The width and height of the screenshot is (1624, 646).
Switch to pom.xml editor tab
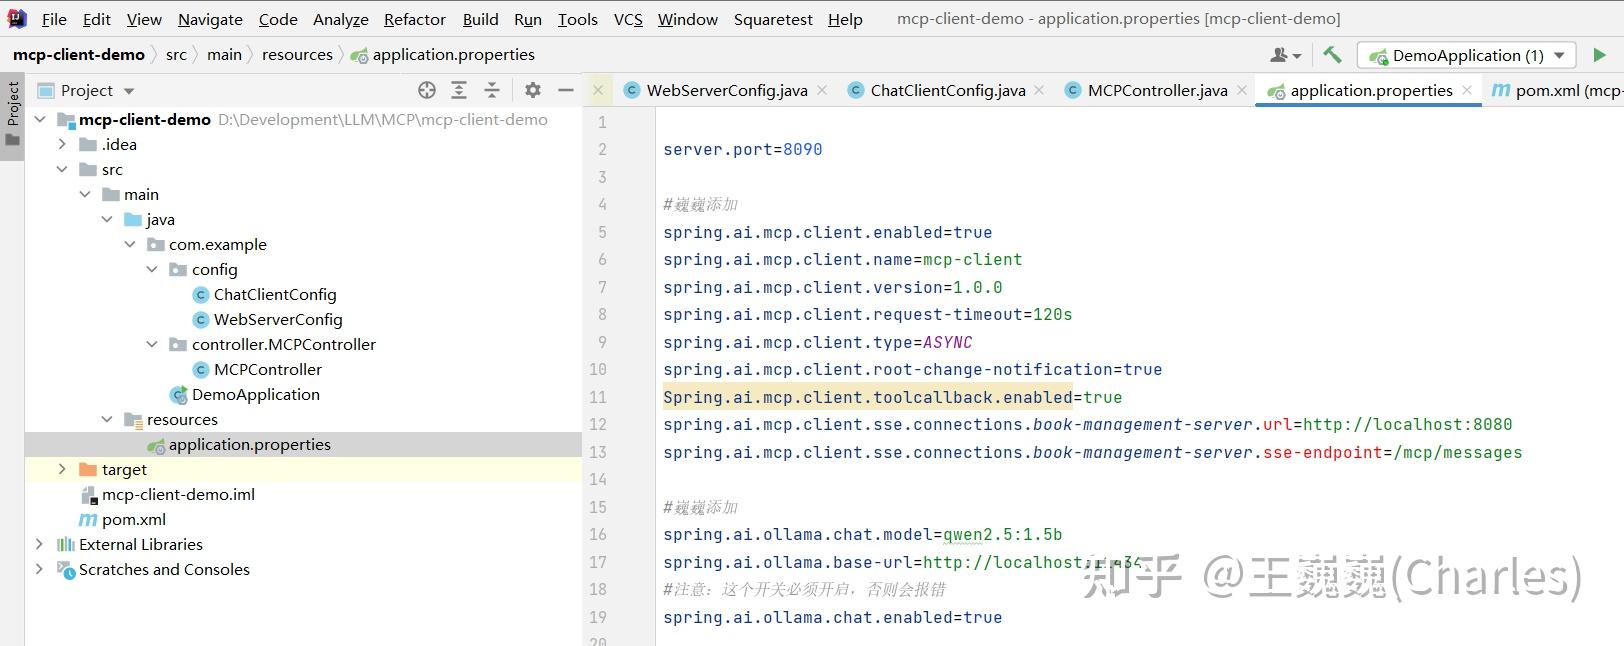[x=1555, y=90]
